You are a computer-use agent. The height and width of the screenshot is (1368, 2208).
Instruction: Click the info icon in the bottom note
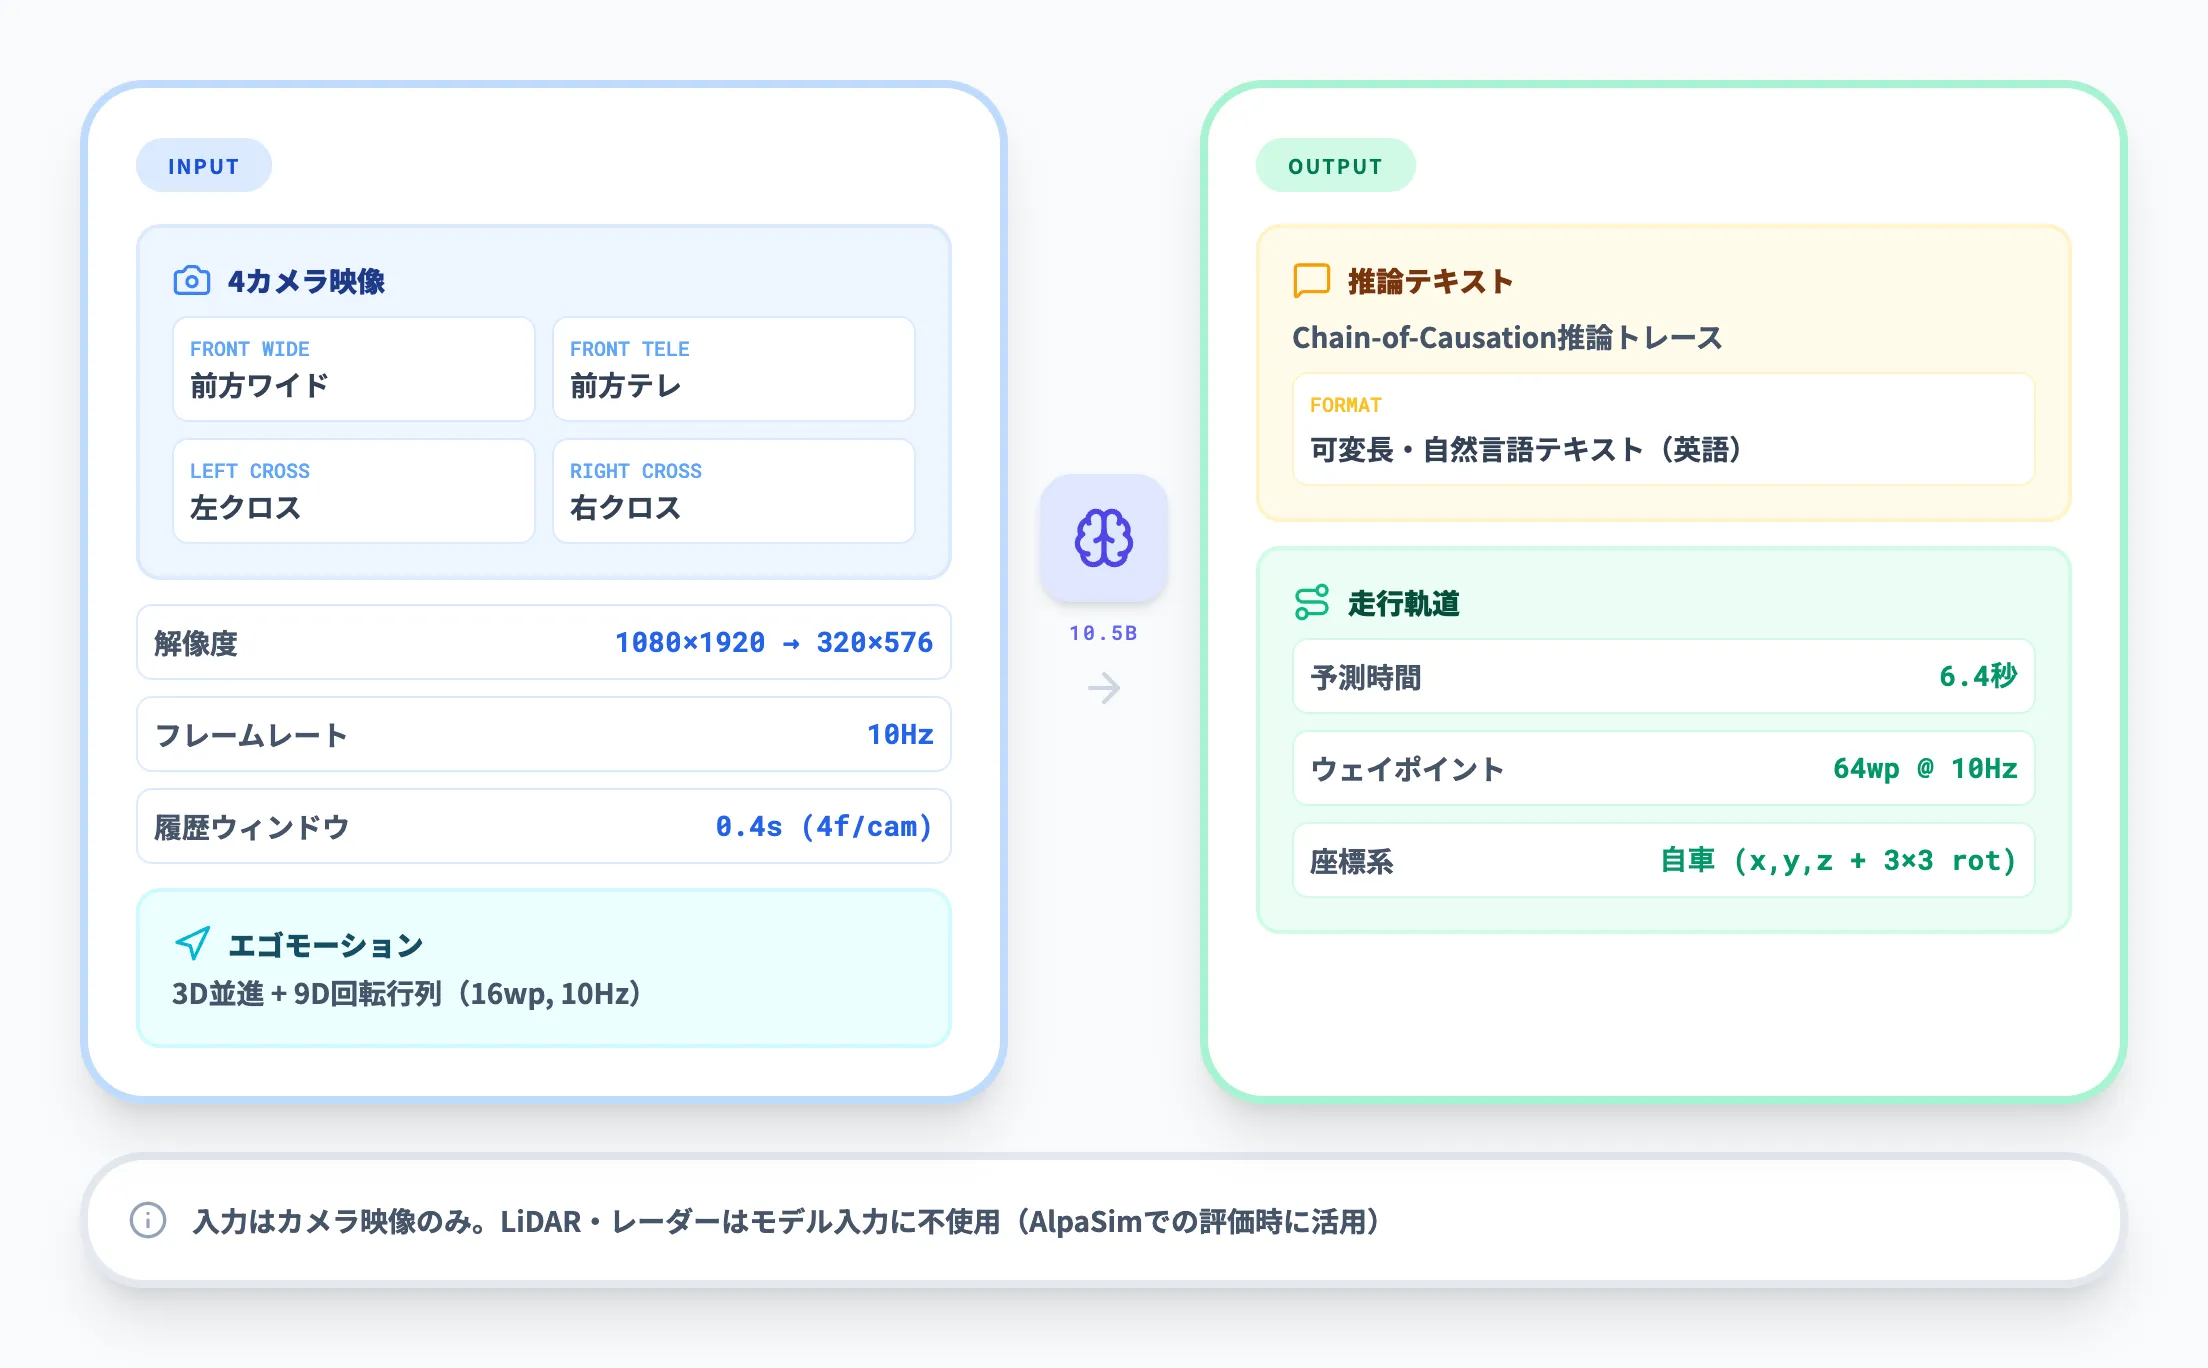[x=148, y=1222]
